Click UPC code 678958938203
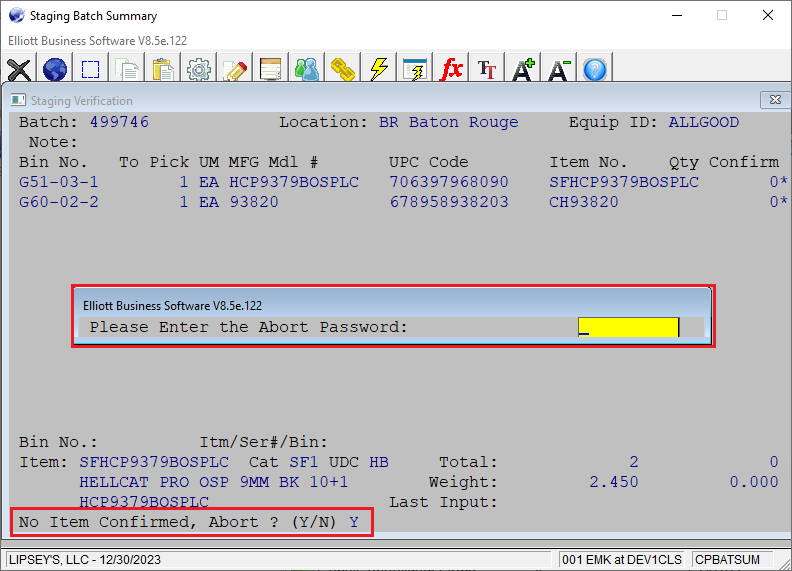Screen dimensions: 792x571 click(x=449, y=202)
